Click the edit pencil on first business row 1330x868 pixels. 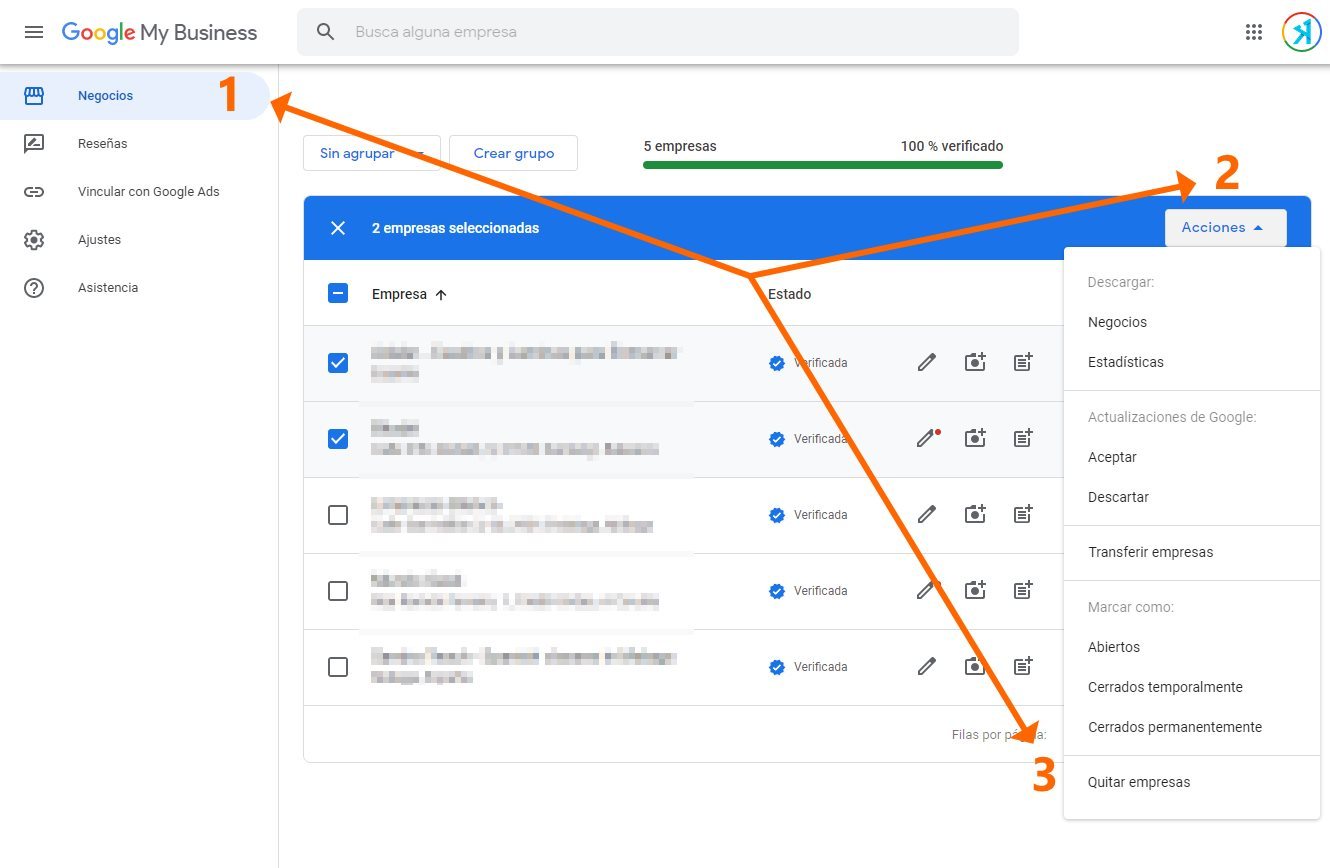[x=927, y=362]
